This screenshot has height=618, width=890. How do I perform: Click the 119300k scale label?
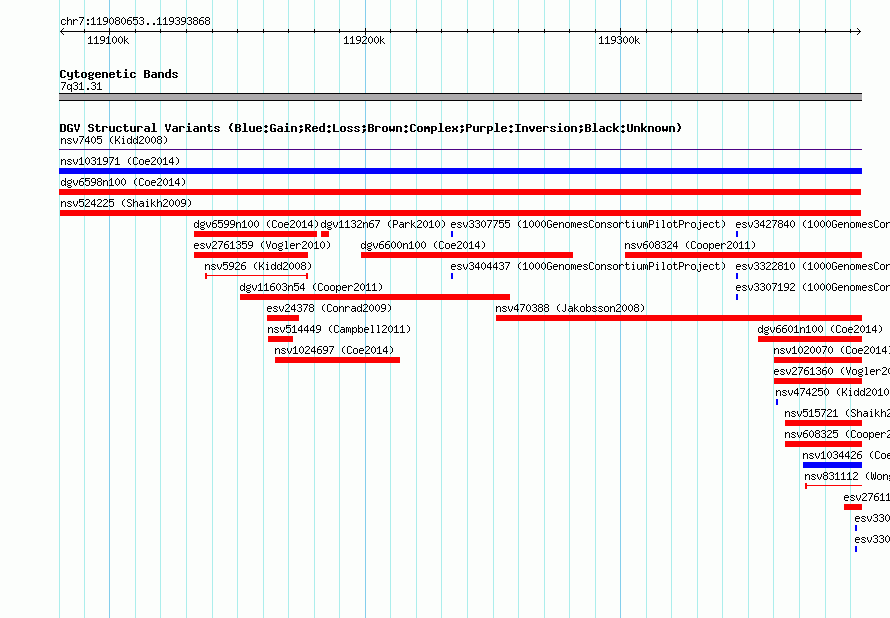coord(619,40)
